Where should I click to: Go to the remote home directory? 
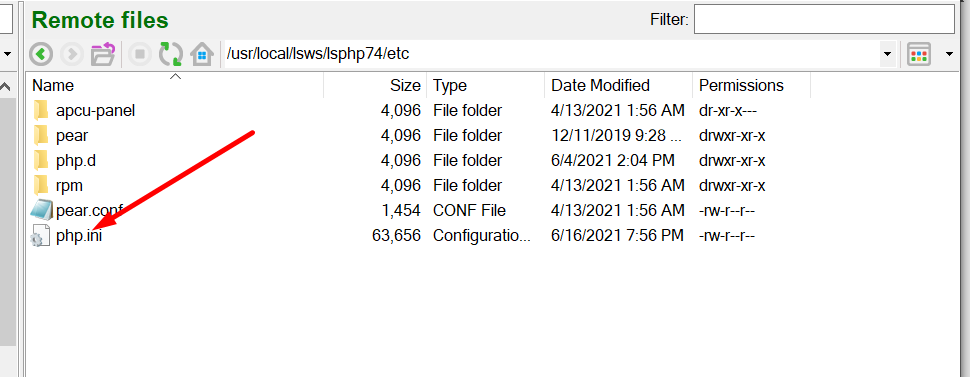click(202, 54)
